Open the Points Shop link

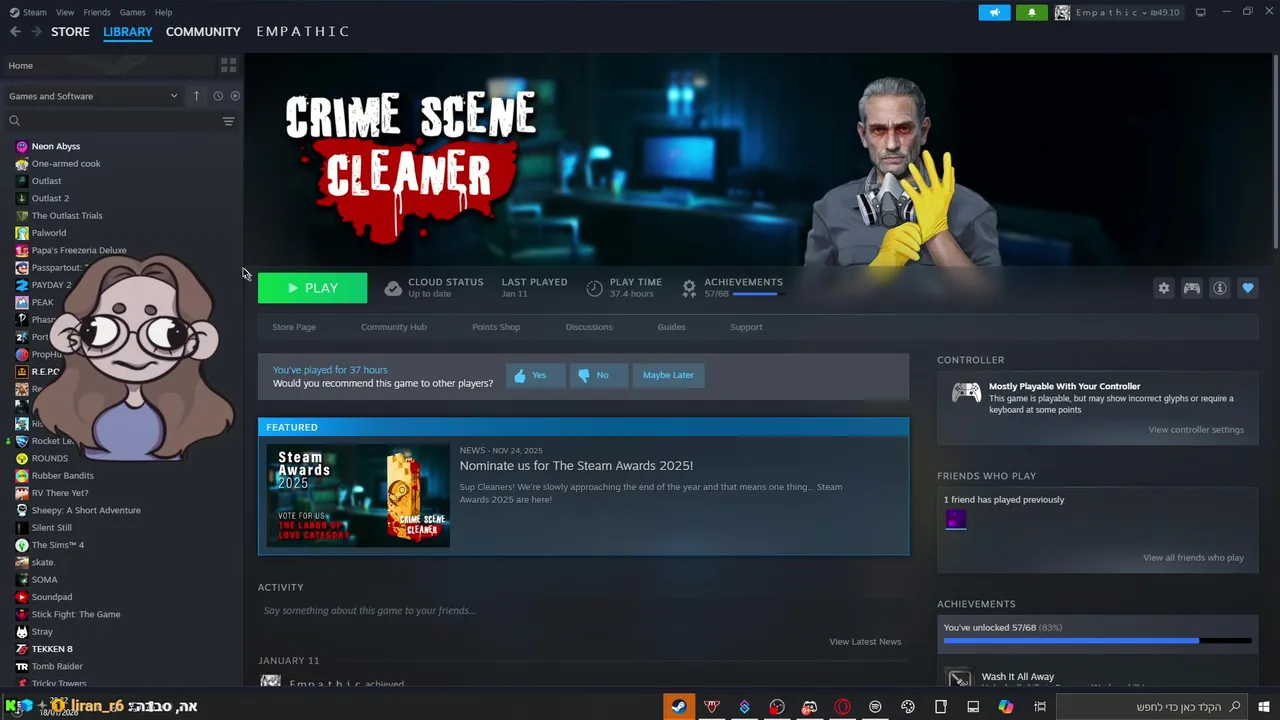[x=496, y=327]
